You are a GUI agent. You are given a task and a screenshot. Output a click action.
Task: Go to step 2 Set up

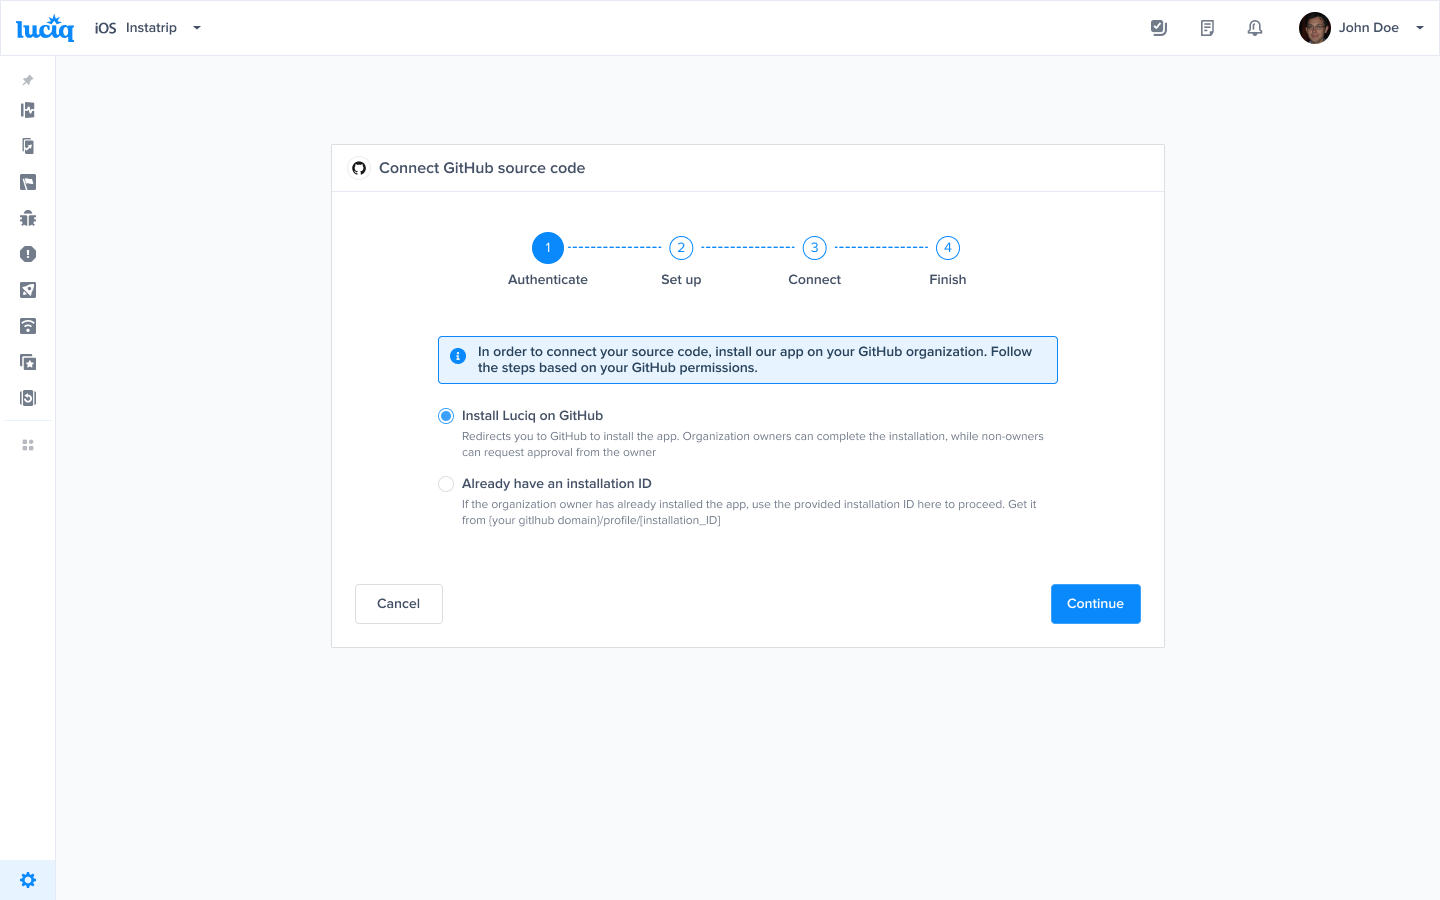[x=681, y=248]
